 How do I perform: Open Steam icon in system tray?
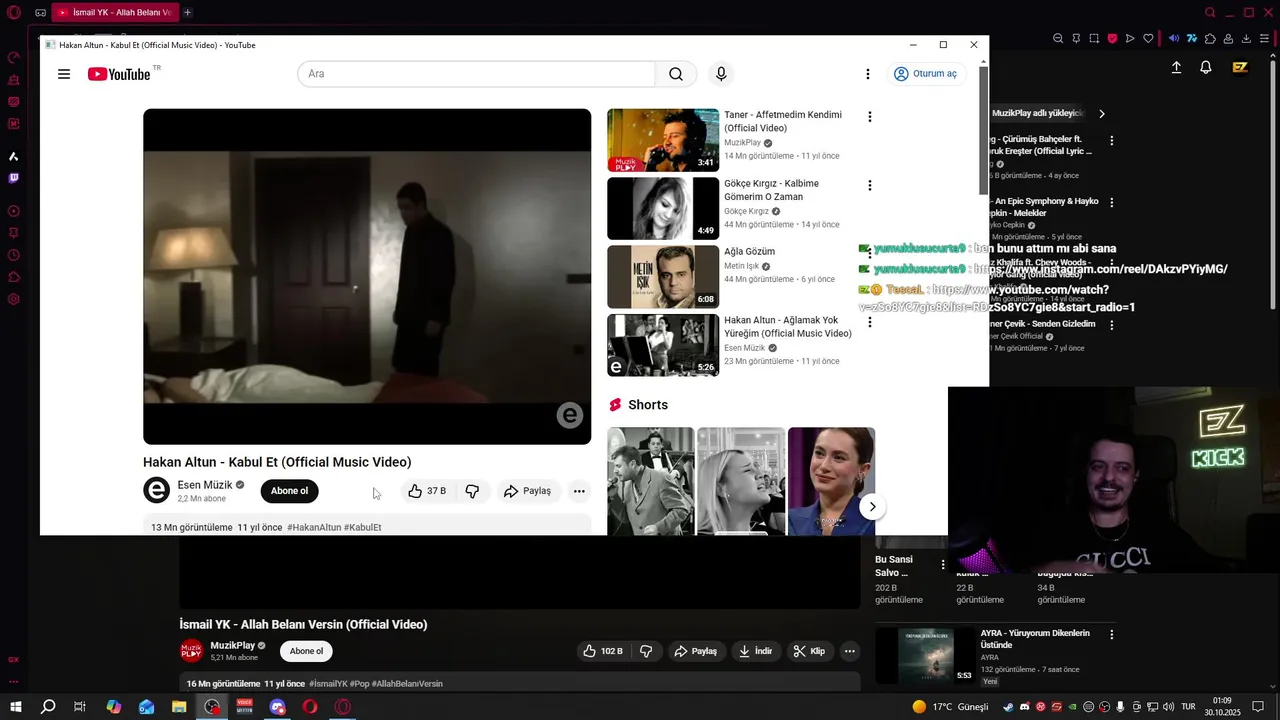tap(1008, 707)
